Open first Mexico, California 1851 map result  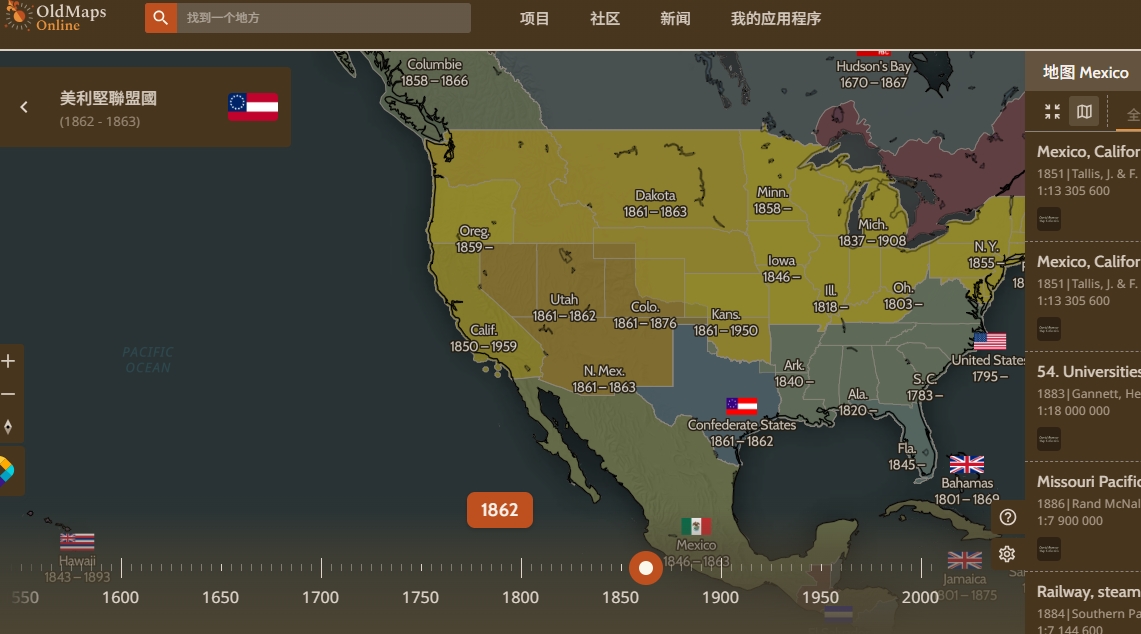pos(1083,186)
